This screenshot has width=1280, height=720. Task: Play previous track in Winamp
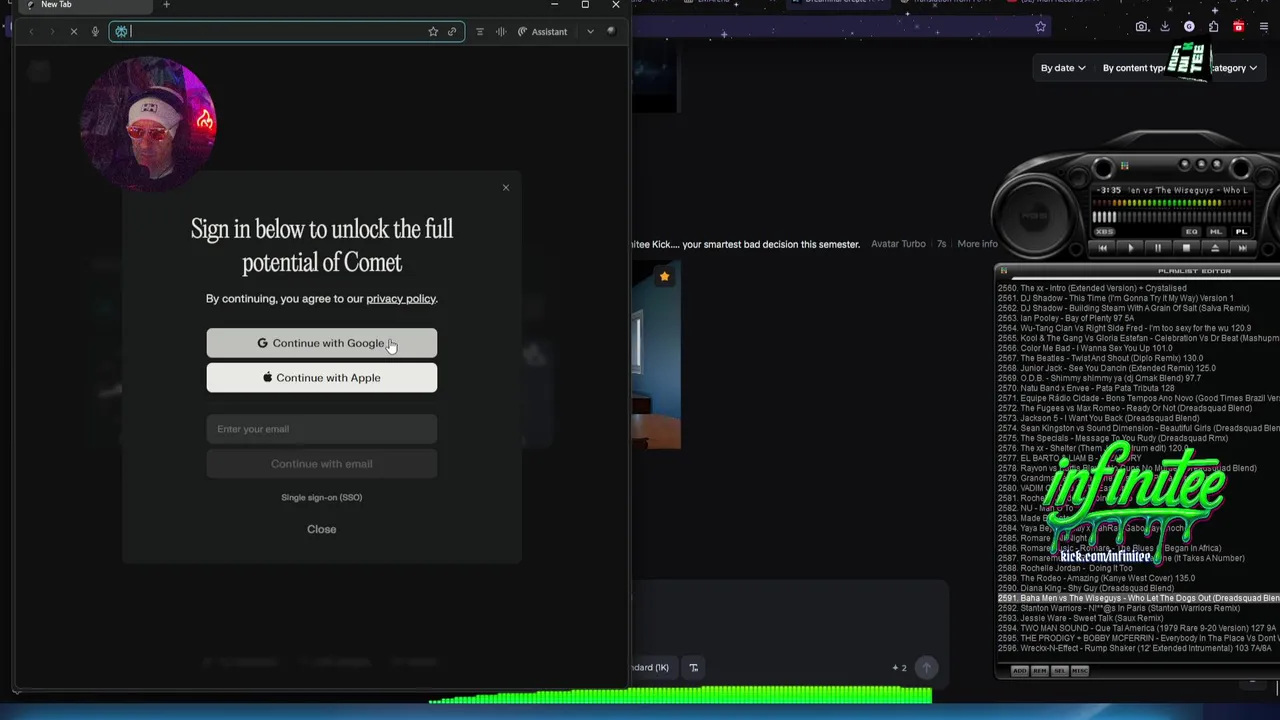point(1103,248)
